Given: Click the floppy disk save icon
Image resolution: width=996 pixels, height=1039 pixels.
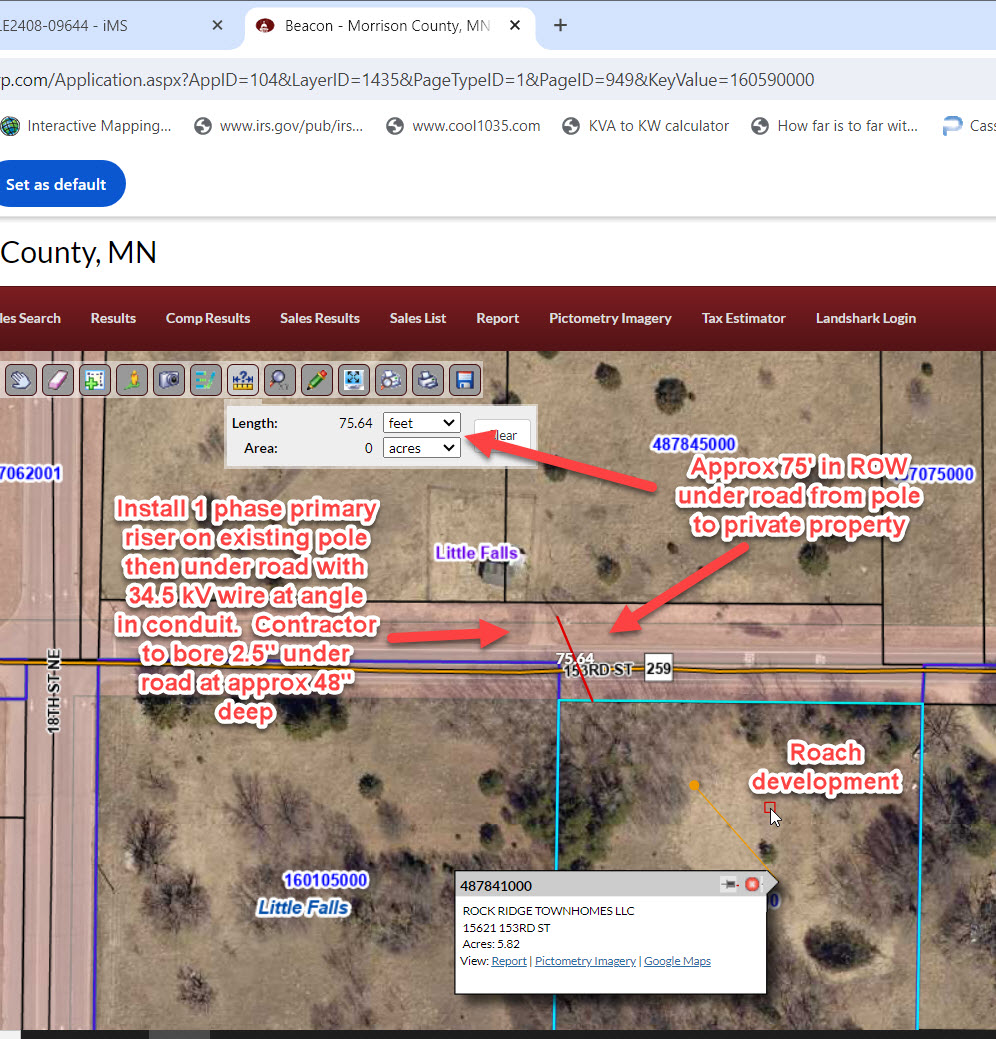Looking at the screenshot, I should [464, 380].
